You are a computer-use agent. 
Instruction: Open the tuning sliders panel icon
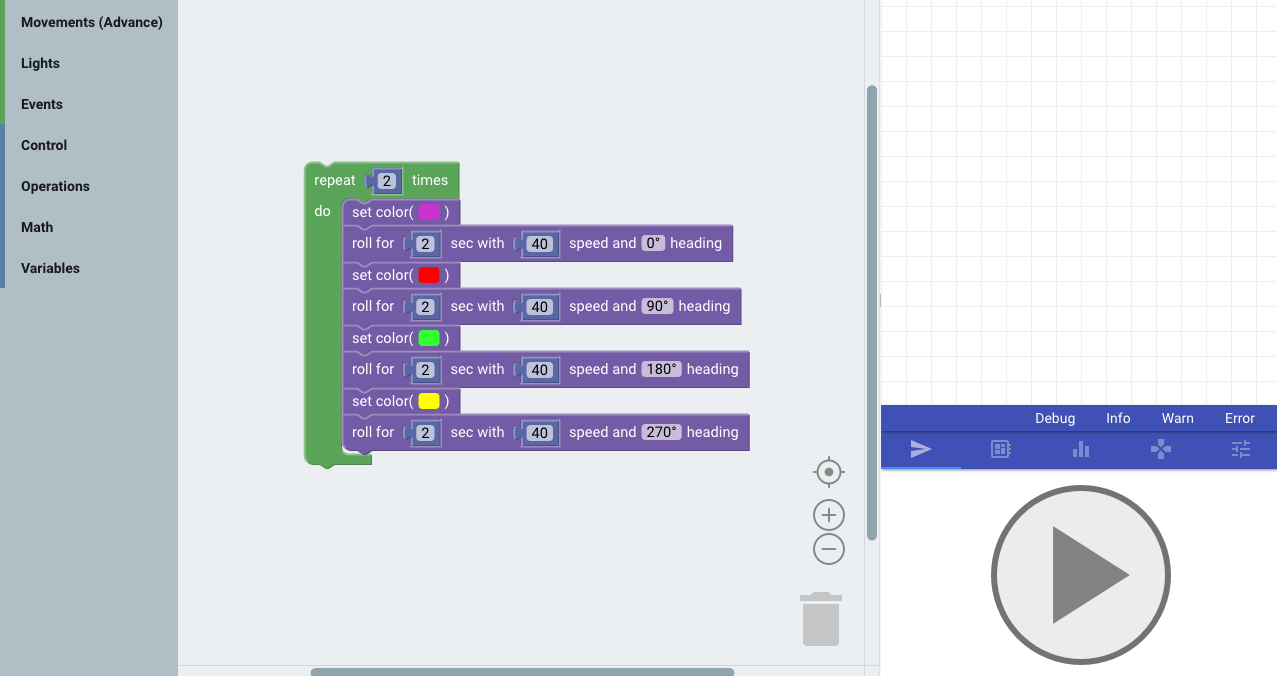[1240, 450]
